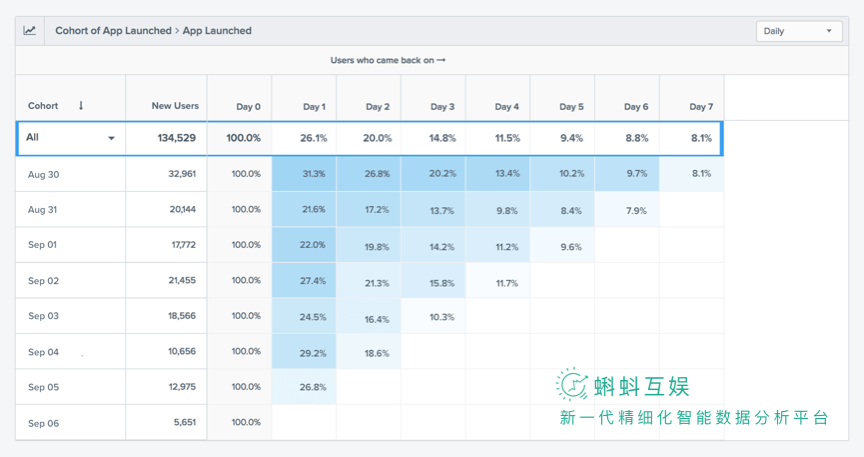This screenshot has height=457, width=864.
Task: Click the Day 7 column header
Action: click(x=701, y=107)
